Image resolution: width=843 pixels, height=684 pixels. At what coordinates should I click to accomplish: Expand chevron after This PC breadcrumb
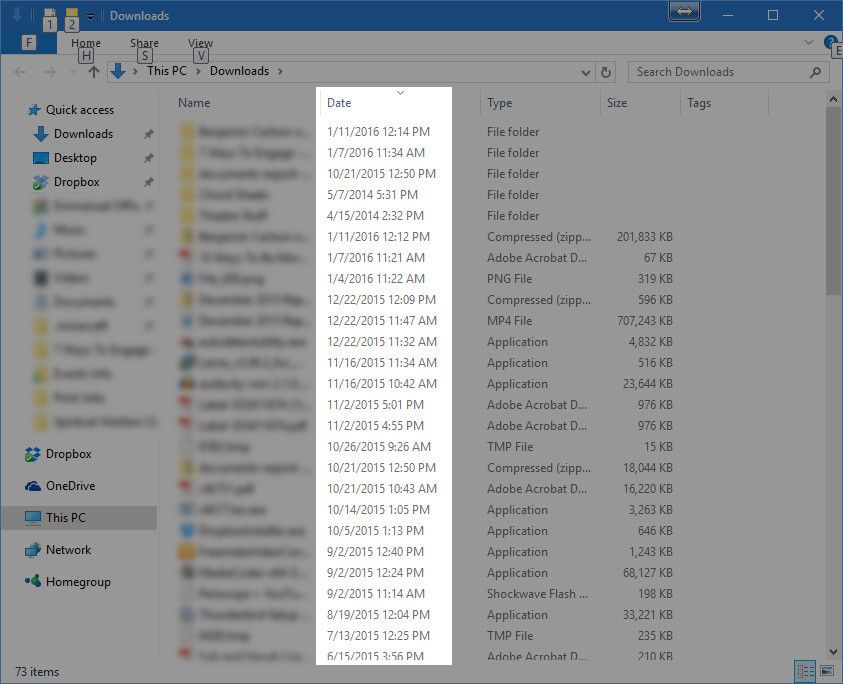point(198,71)
